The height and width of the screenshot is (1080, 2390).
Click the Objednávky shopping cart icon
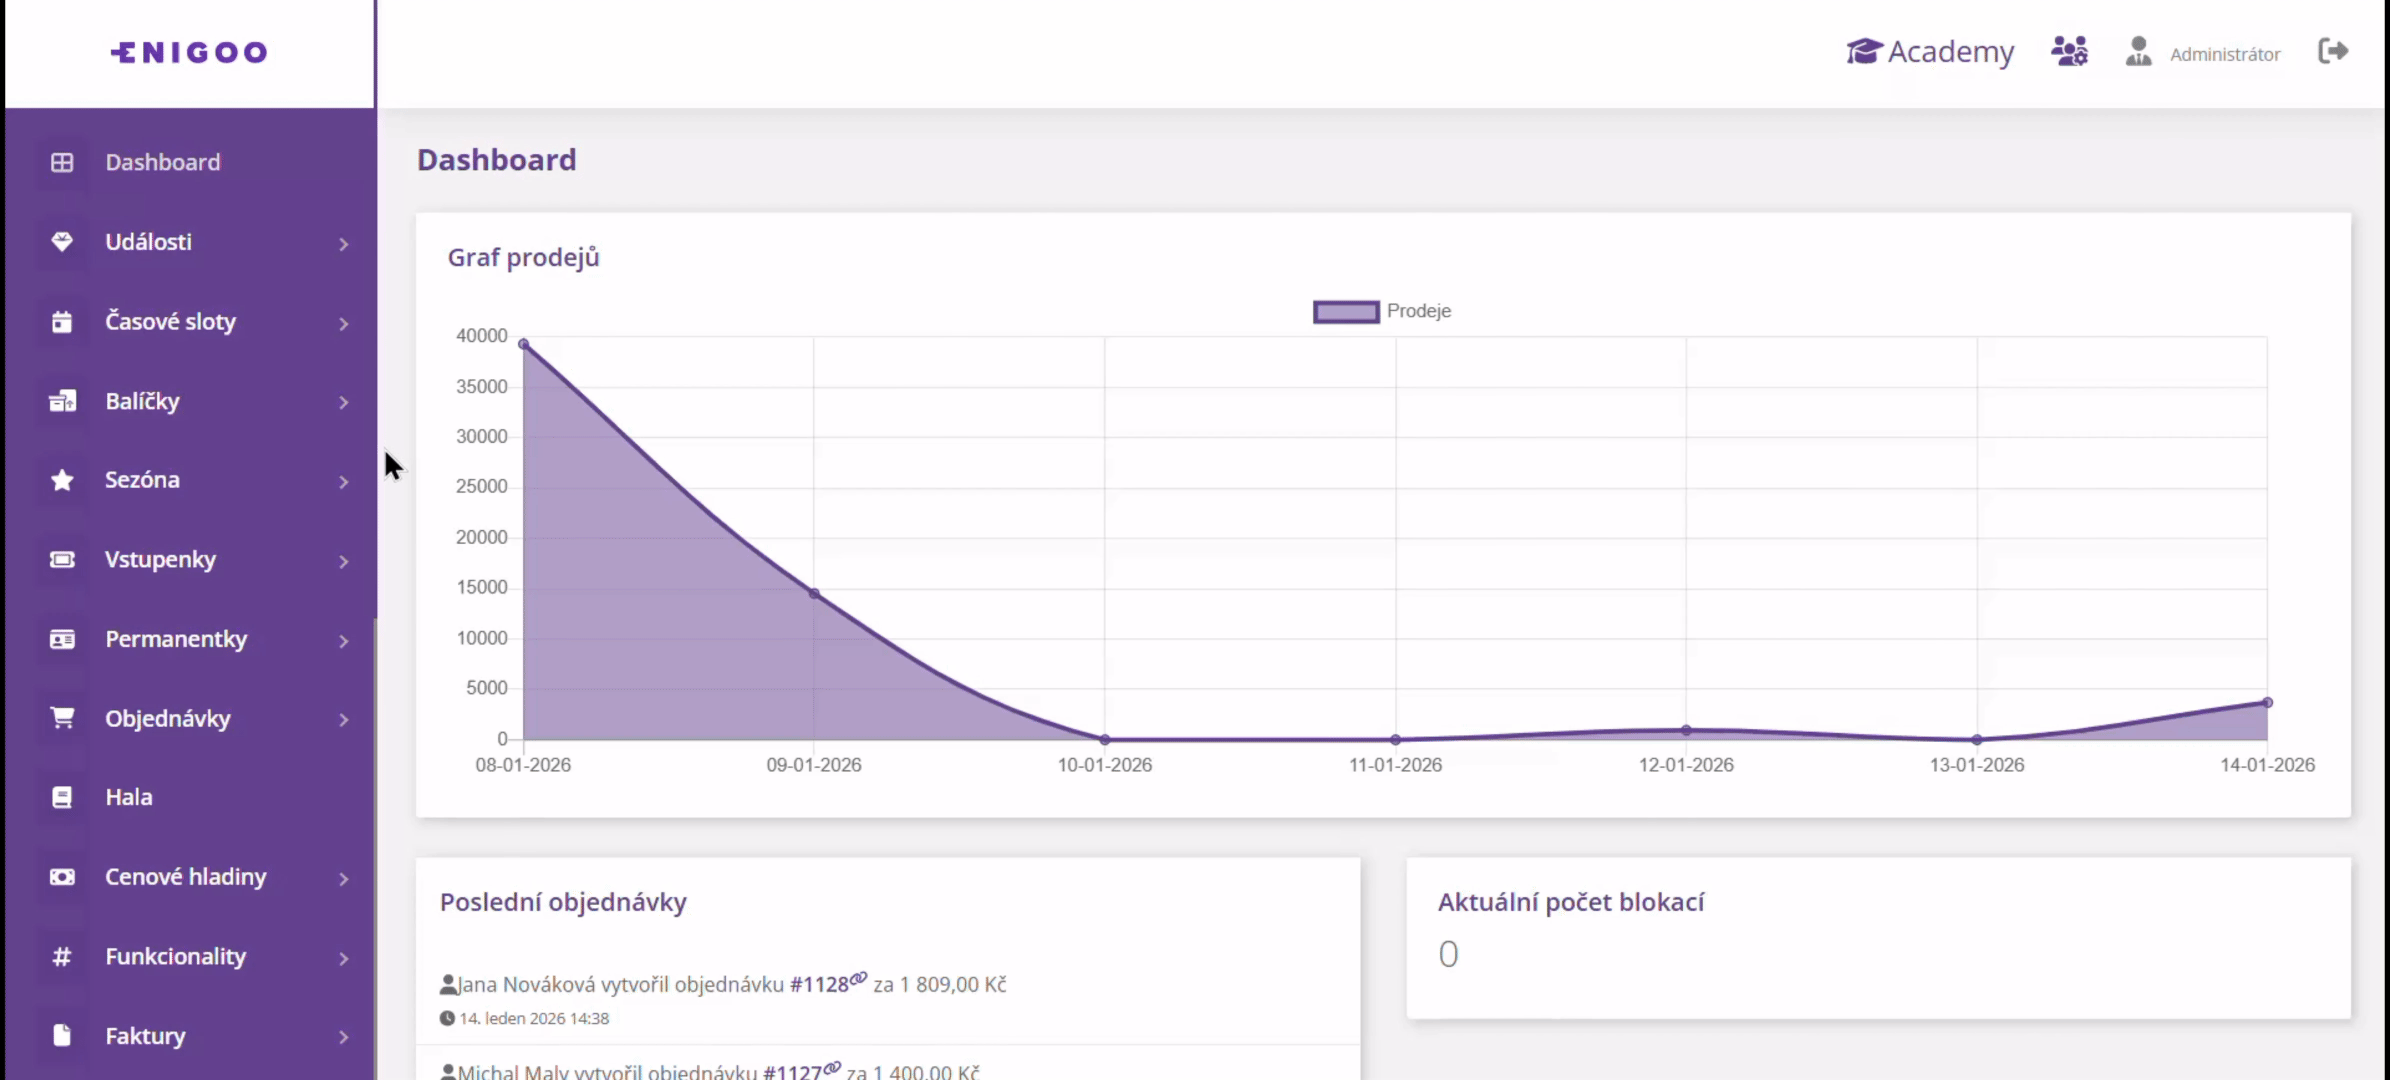pos(62,718)
